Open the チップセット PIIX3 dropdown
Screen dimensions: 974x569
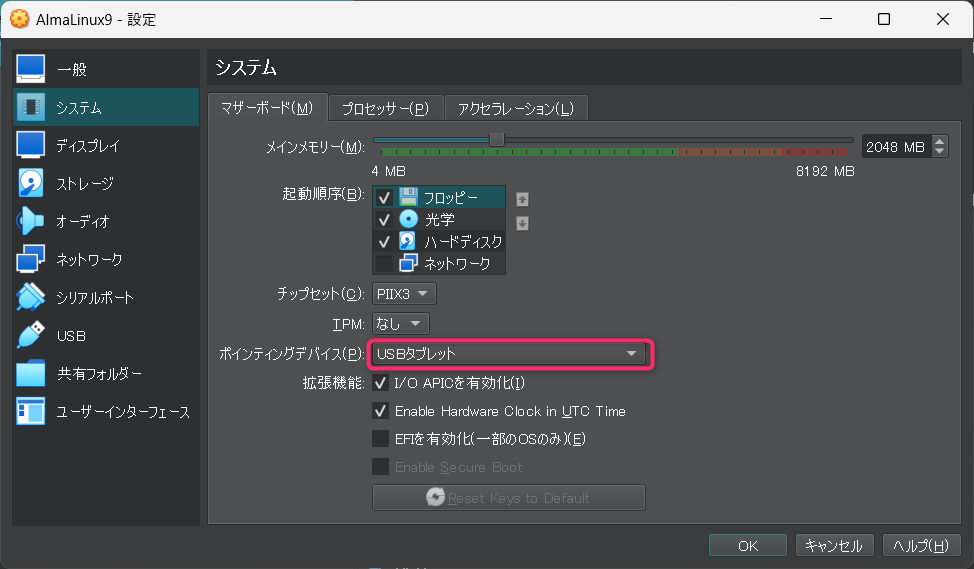point(404,294)
